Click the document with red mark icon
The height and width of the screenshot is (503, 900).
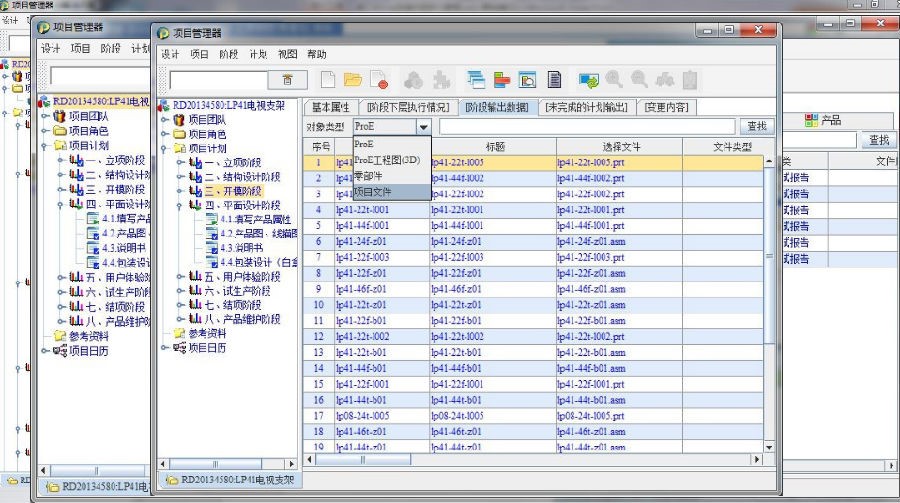[378, 80]
